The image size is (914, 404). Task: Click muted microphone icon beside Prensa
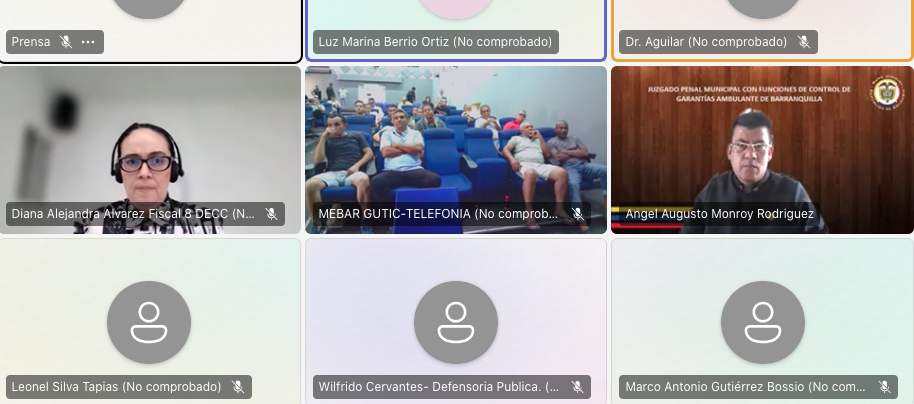(66, 42)
